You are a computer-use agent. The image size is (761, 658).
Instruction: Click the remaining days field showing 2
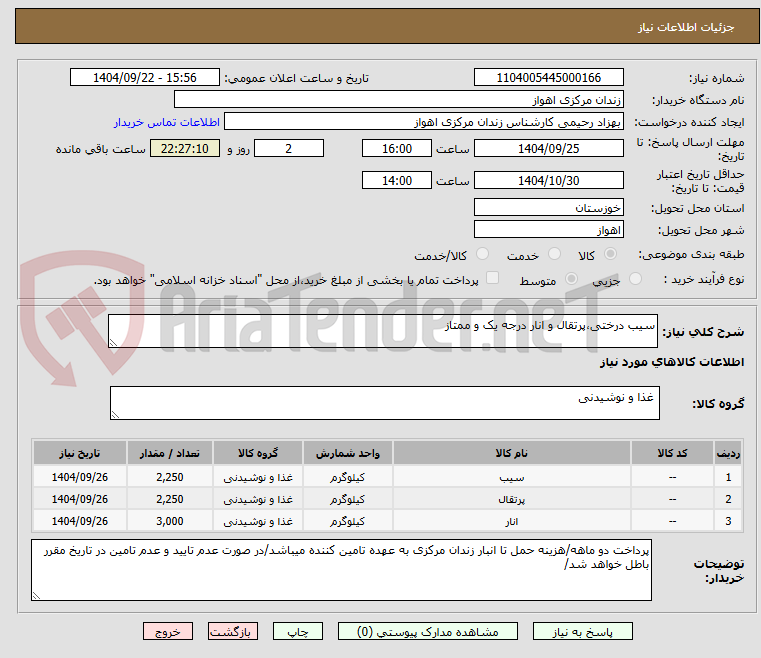pyautogui.click(x=289, y=148)
